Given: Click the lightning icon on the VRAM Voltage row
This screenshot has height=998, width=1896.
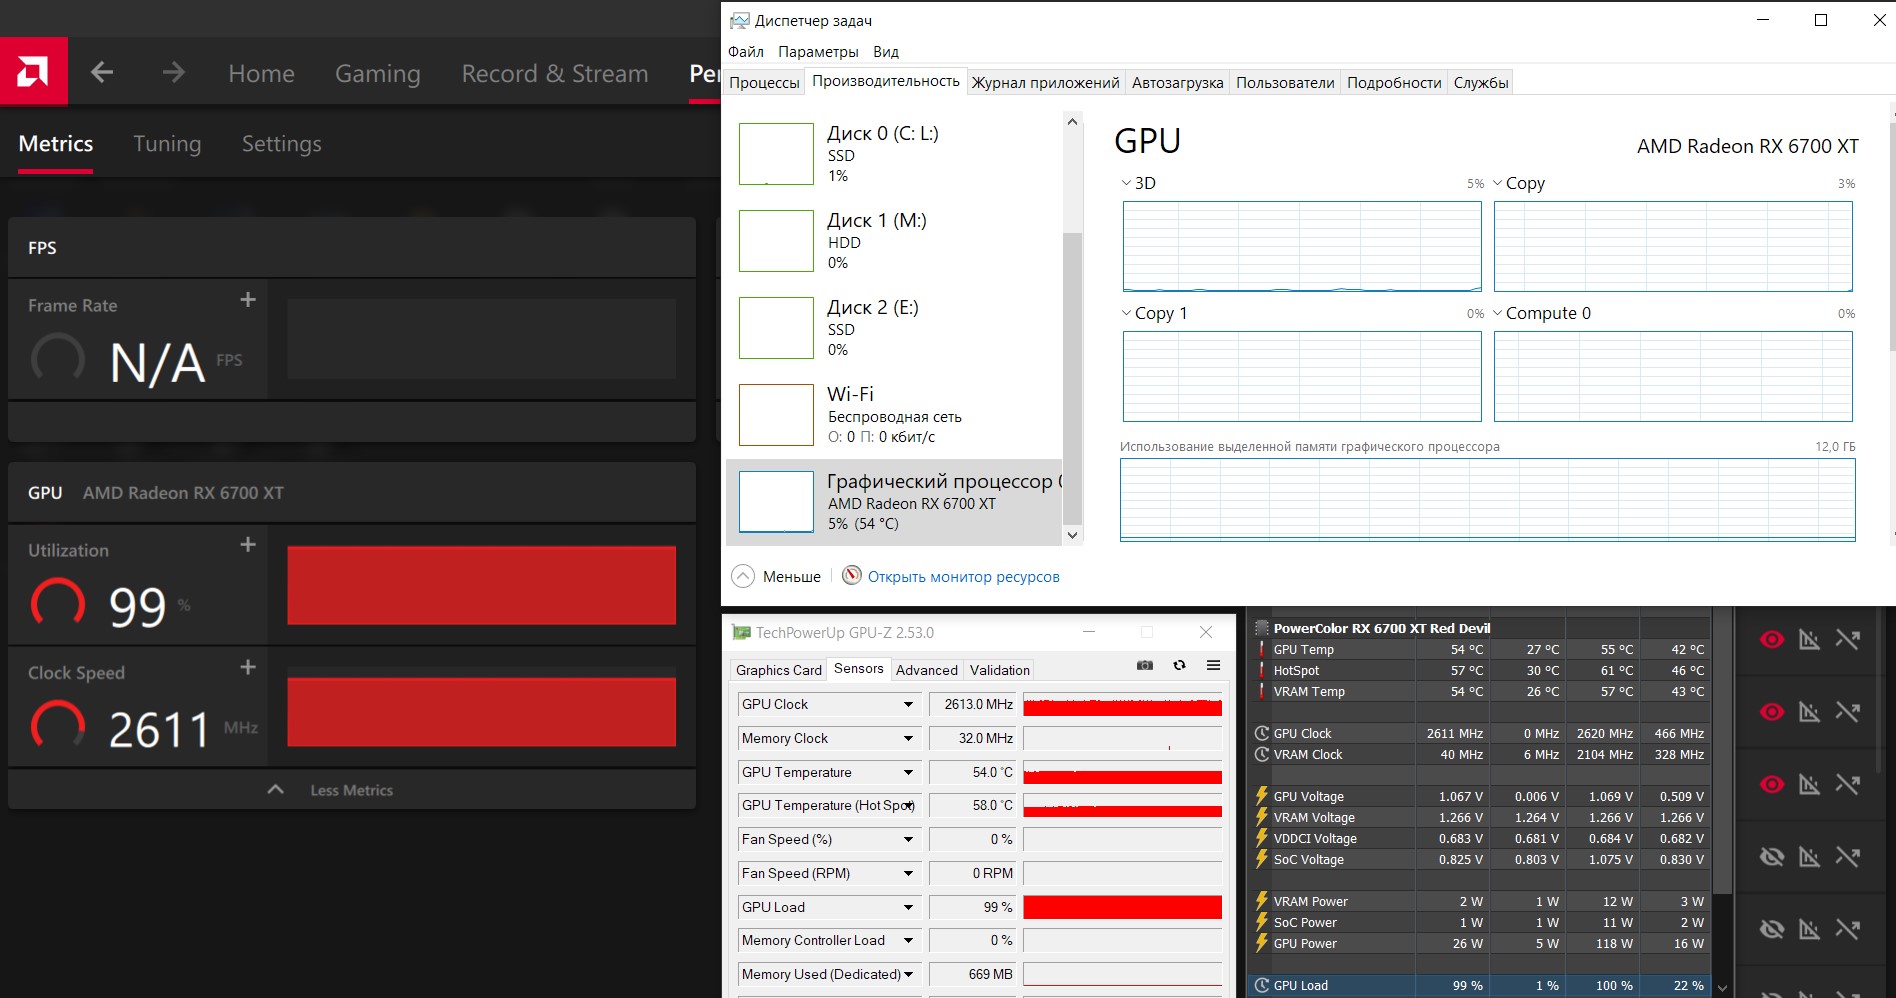Looking at the screenshot, I should 1262,817.
